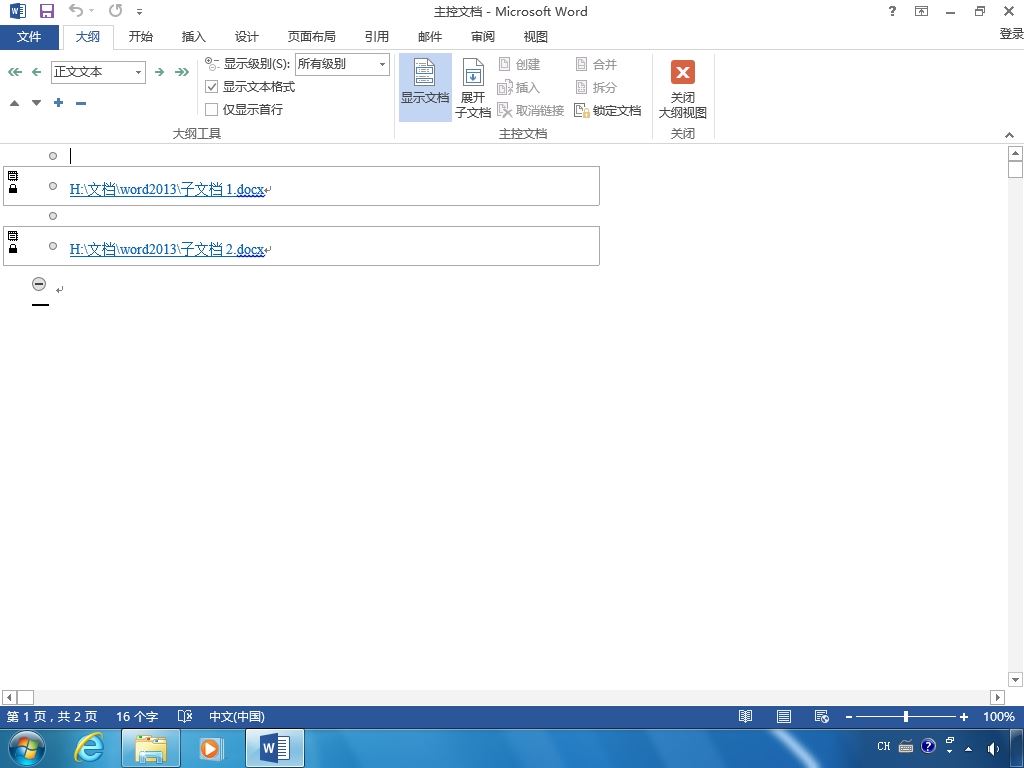The height and width of the screenshot is (768, 1024).
Task: Click 插入 subdocument button
Action: pyautogui.click(x=519, y=87)
